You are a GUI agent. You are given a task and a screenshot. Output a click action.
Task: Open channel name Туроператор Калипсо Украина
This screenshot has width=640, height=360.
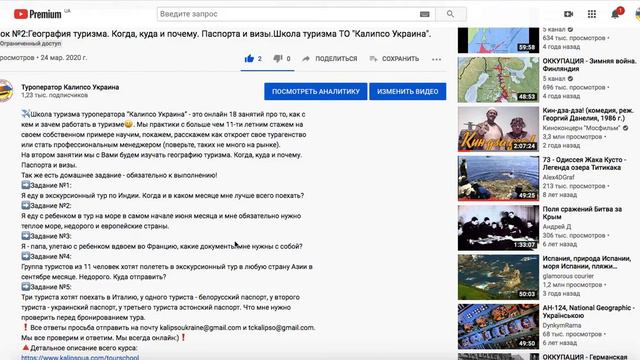pos(70,87)
